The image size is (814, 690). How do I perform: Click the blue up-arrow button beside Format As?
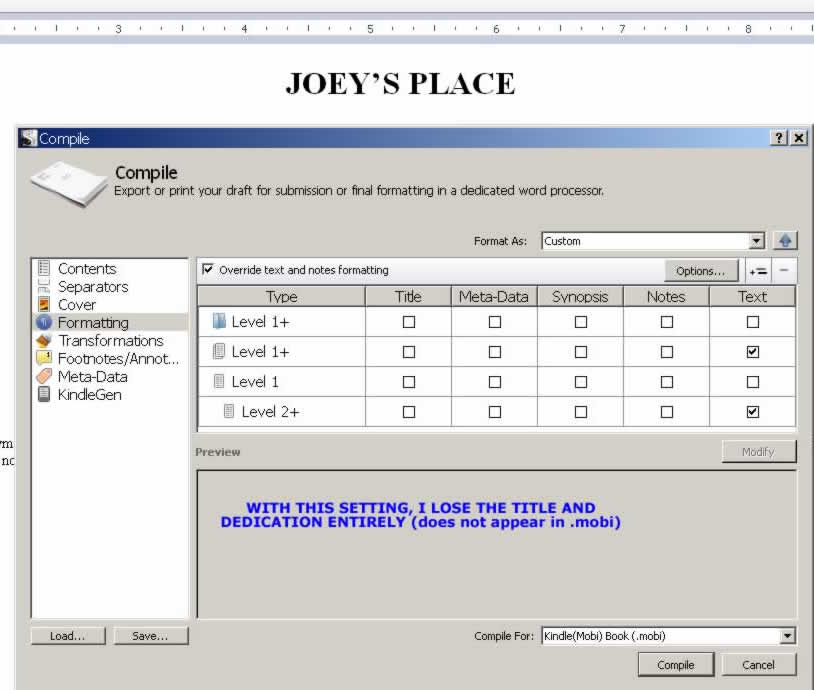785,241
